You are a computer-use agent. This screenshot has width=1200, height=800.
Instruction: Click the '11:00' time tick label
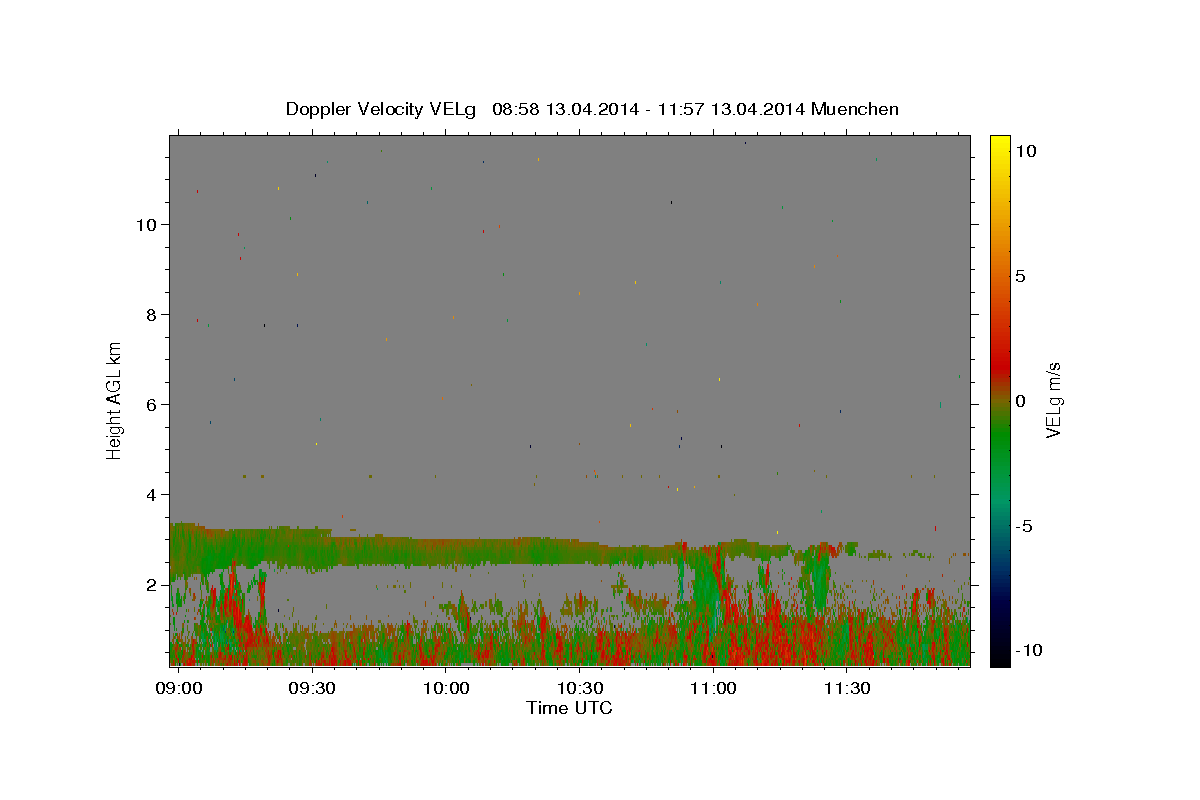pos(713,688)
